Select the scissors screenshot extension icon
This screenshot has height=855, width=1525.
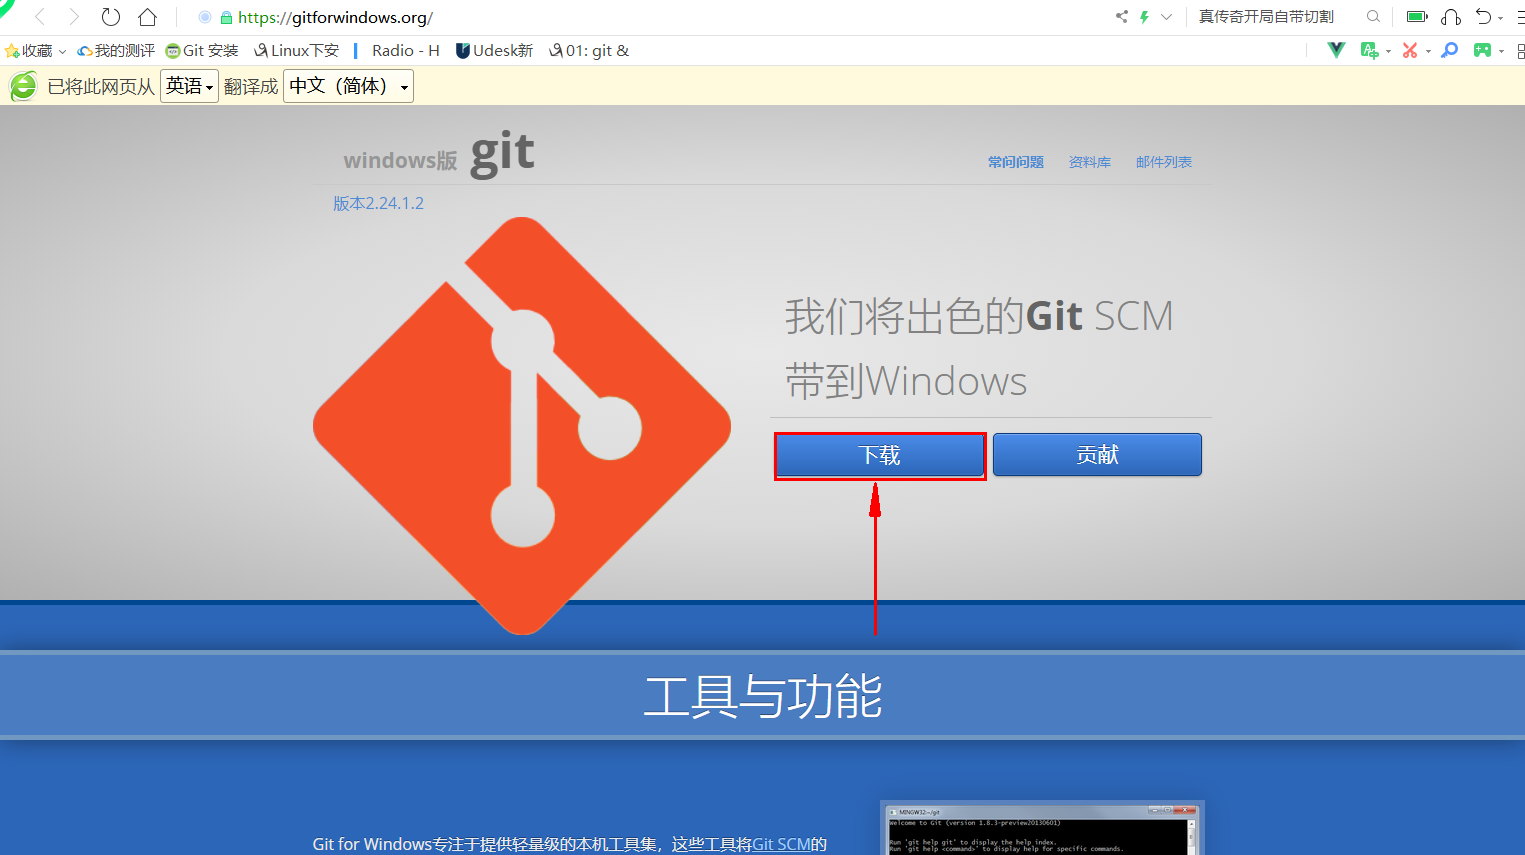pyautogui.click(x=1410, y=49)
